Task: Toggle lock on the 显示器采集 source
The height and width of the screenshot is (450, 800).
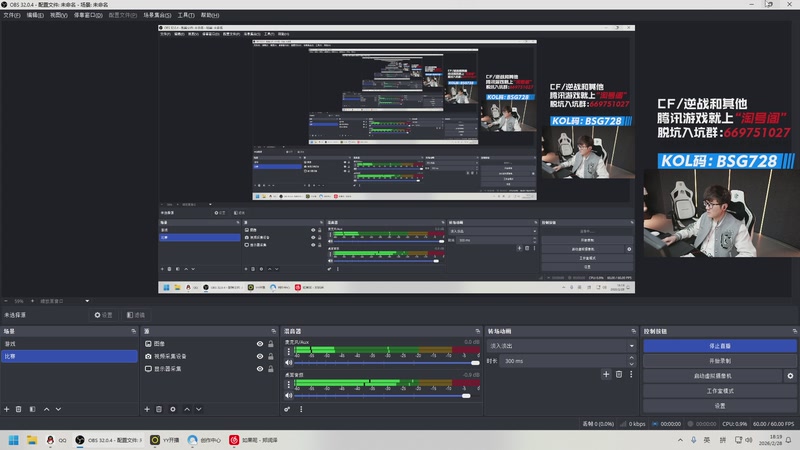Action: point(271,368)
